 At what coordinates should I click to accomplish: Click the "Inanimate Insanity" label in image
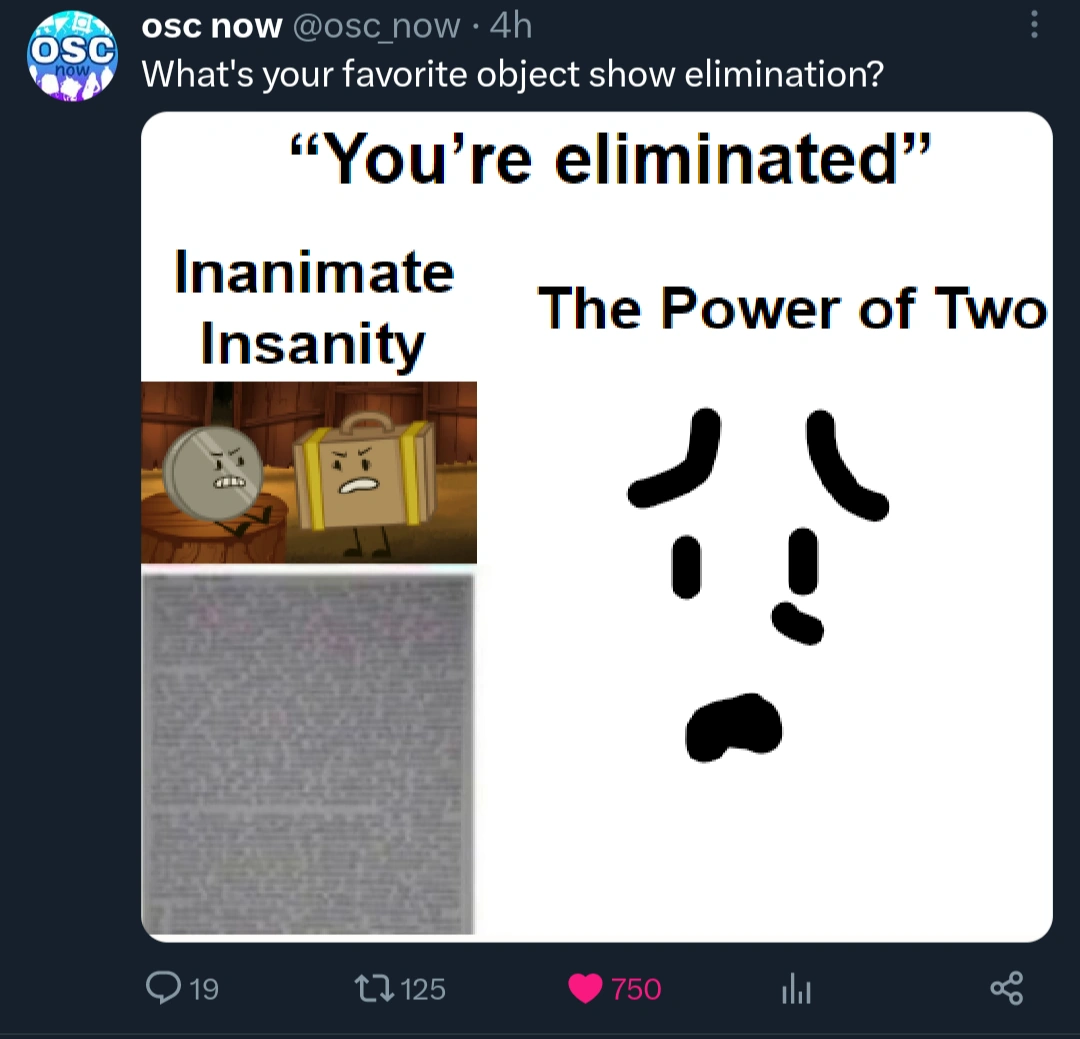(313, 307)
